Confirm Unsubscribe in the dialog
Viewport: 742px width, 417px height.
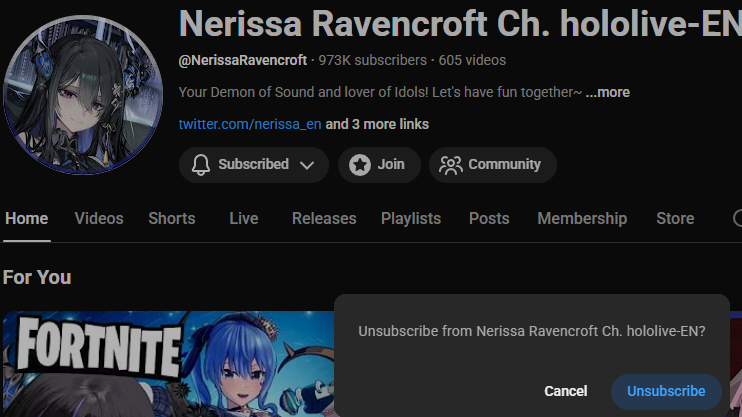[x=666, y=391]
